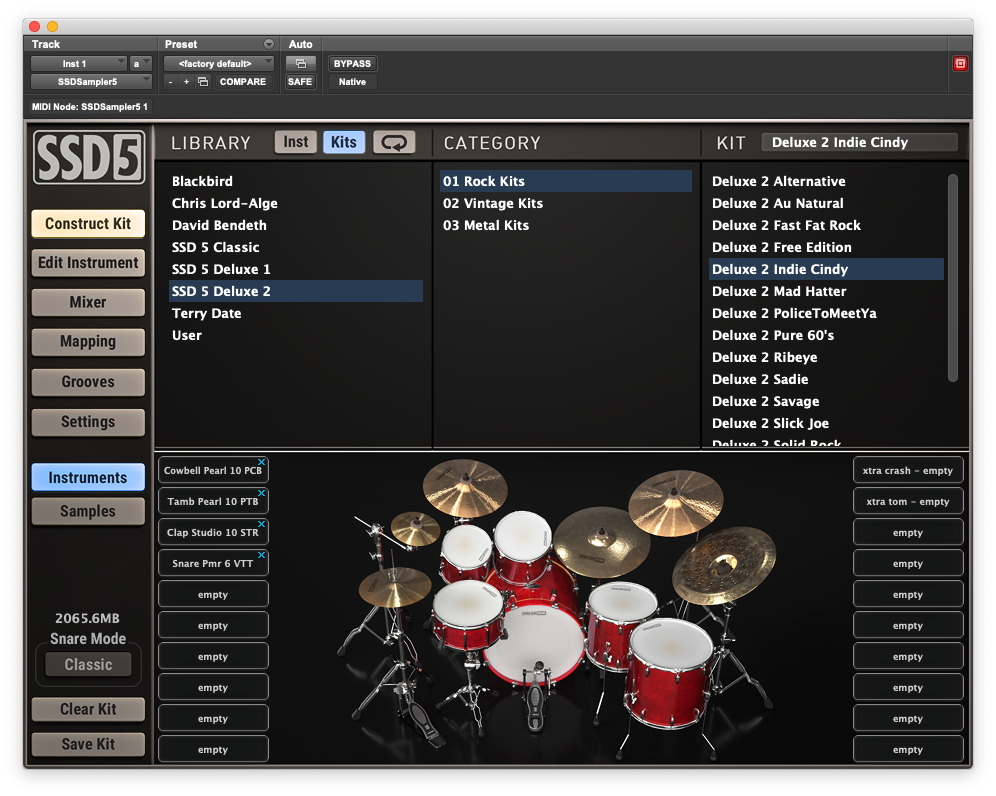Viewport: 996px width, 796px height.
Task: Switch to the Mapping page
Action: click(88, 342)
